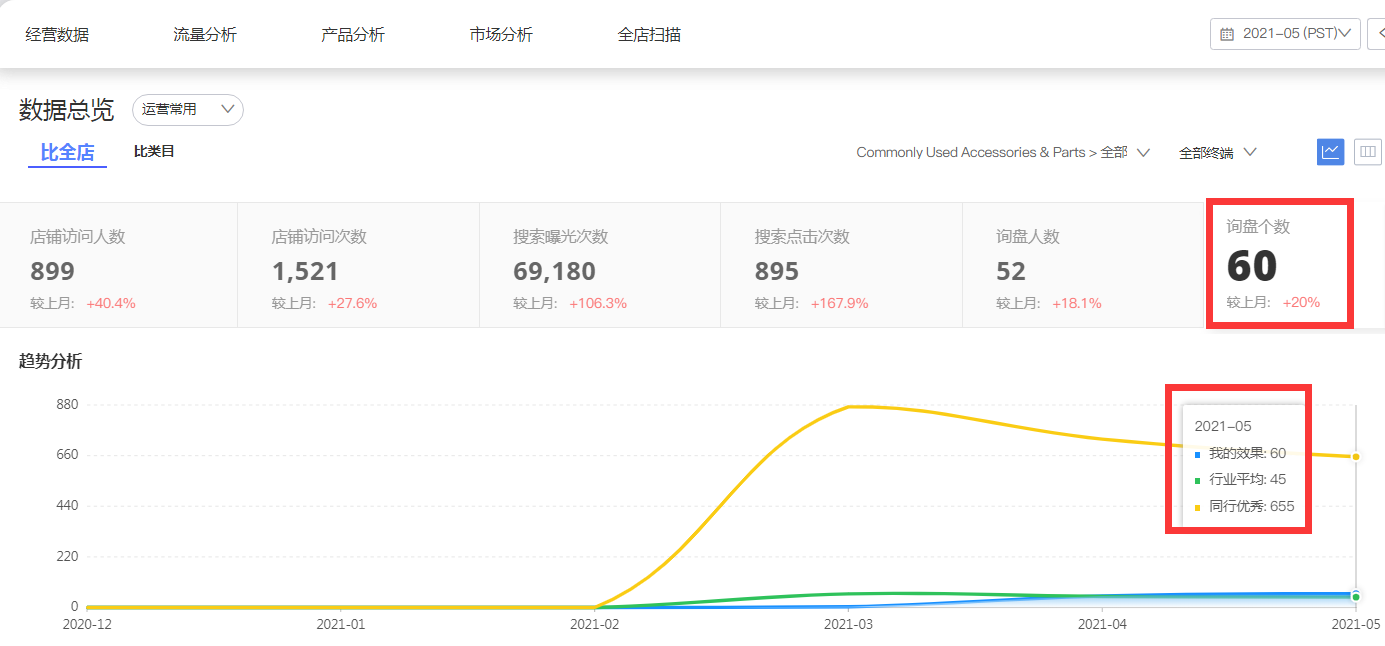Screen dimensions: 1385x646
Task: Expand the 全部终端 terminal dropdown
Action: tap(1217, 153)
